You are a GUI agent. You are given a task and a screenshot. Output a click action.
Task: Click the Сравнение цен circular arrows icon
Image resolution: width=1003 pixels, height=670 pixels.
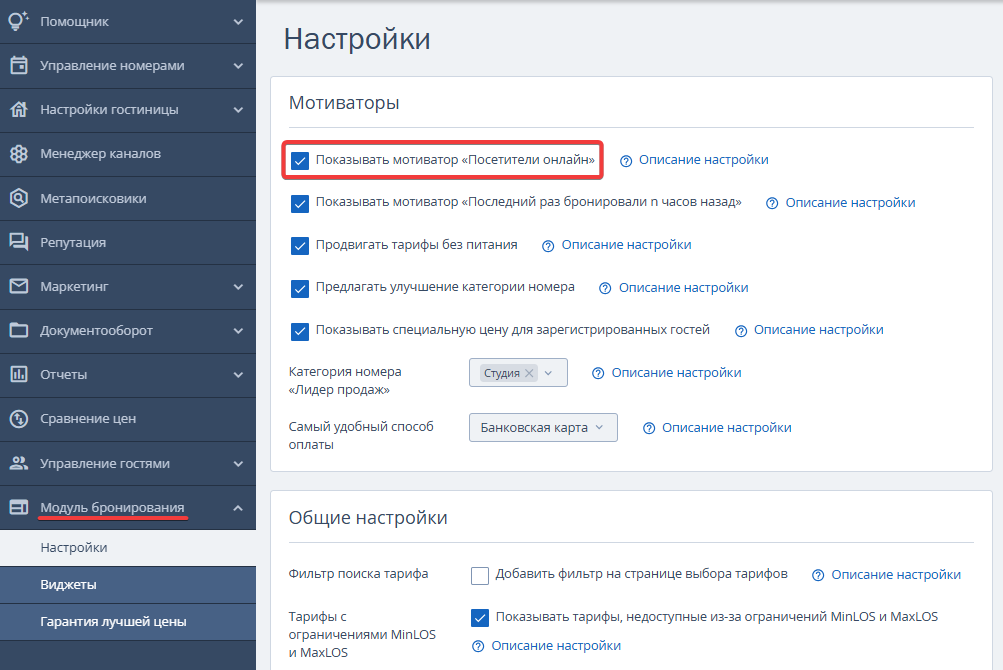pos(19,419)
